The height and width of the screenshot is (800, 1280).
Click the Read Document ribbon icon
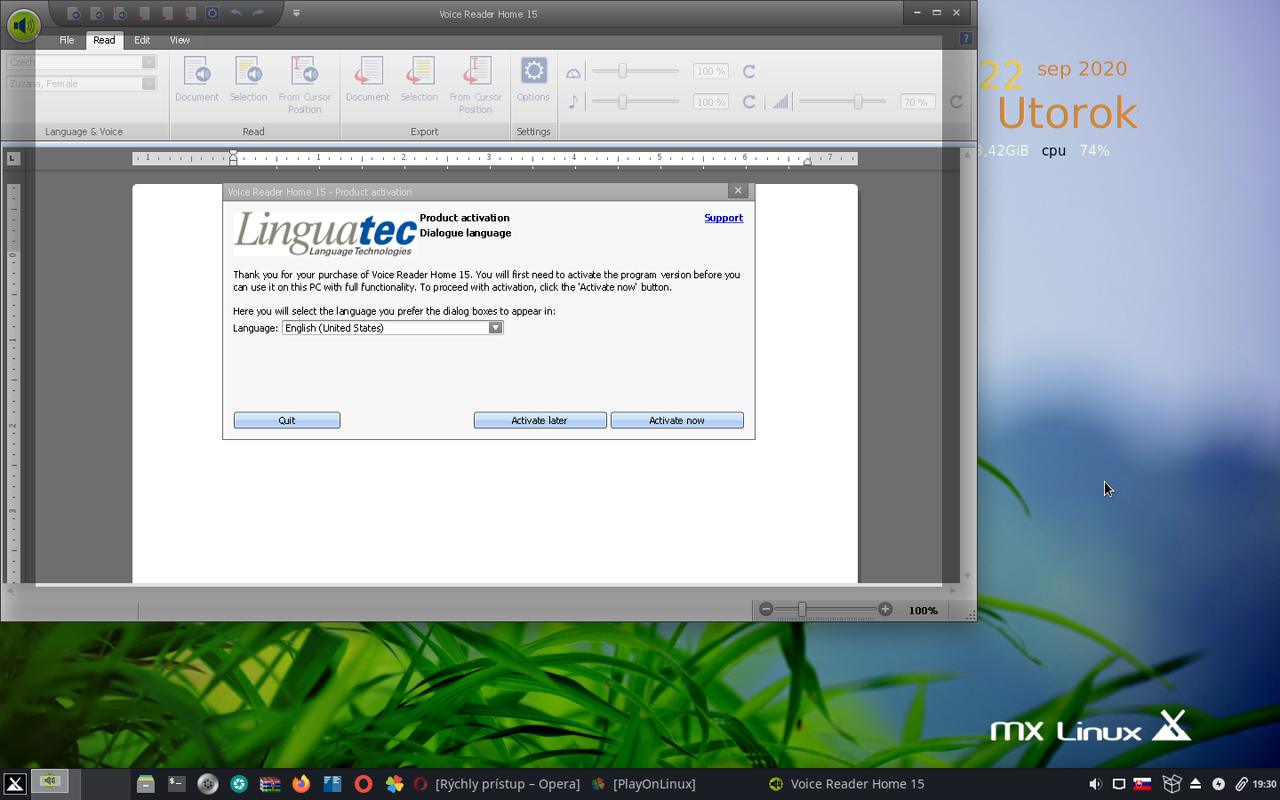(x=197, y=72)
